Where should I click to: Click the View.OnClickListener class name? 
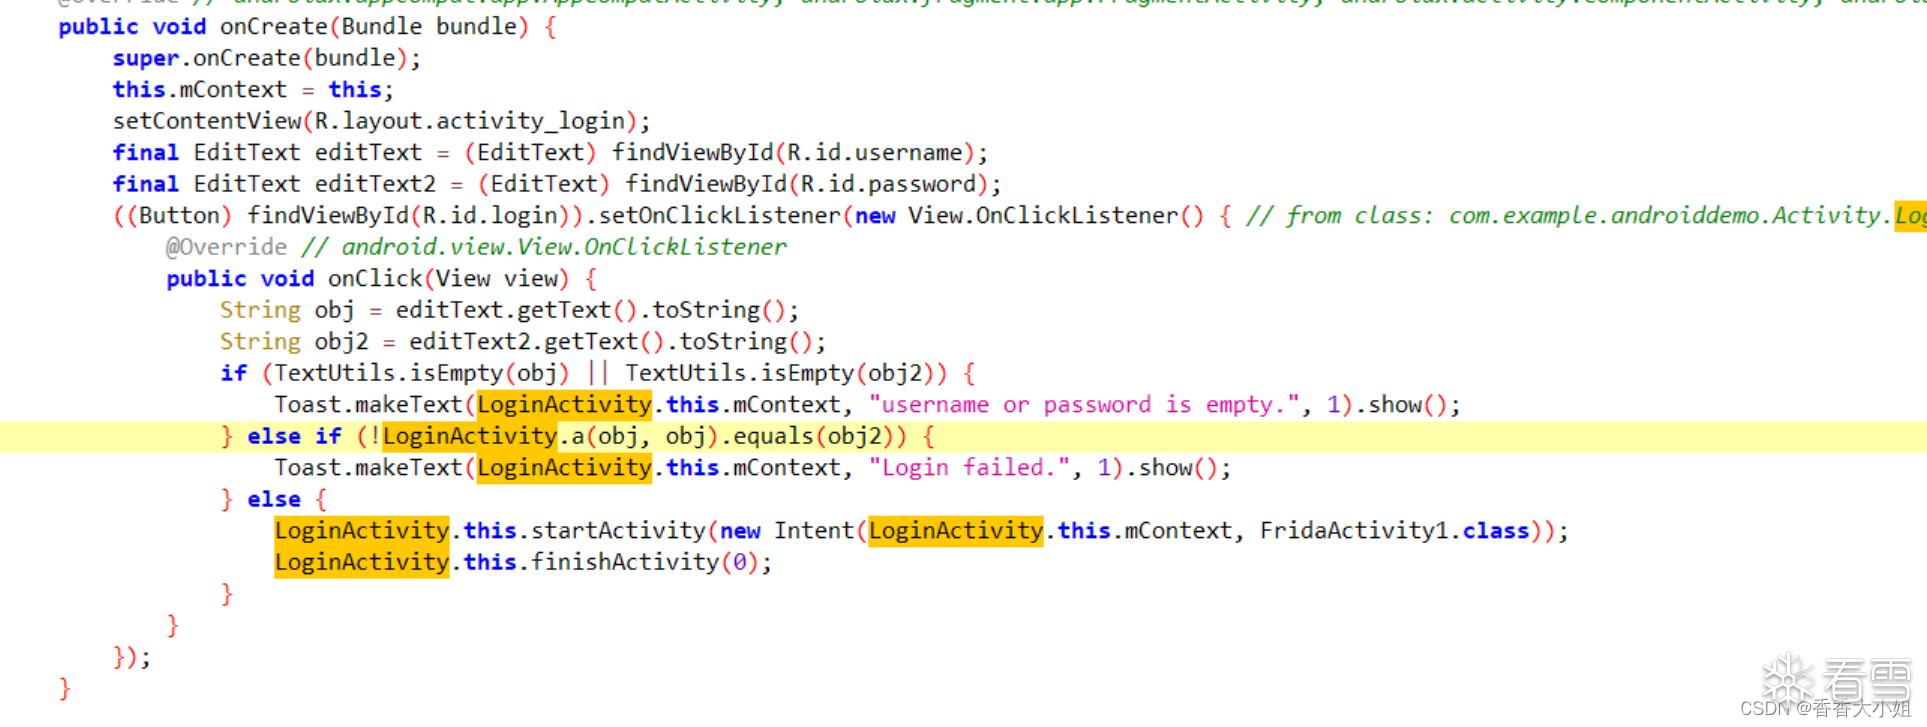pos(1043,216)
